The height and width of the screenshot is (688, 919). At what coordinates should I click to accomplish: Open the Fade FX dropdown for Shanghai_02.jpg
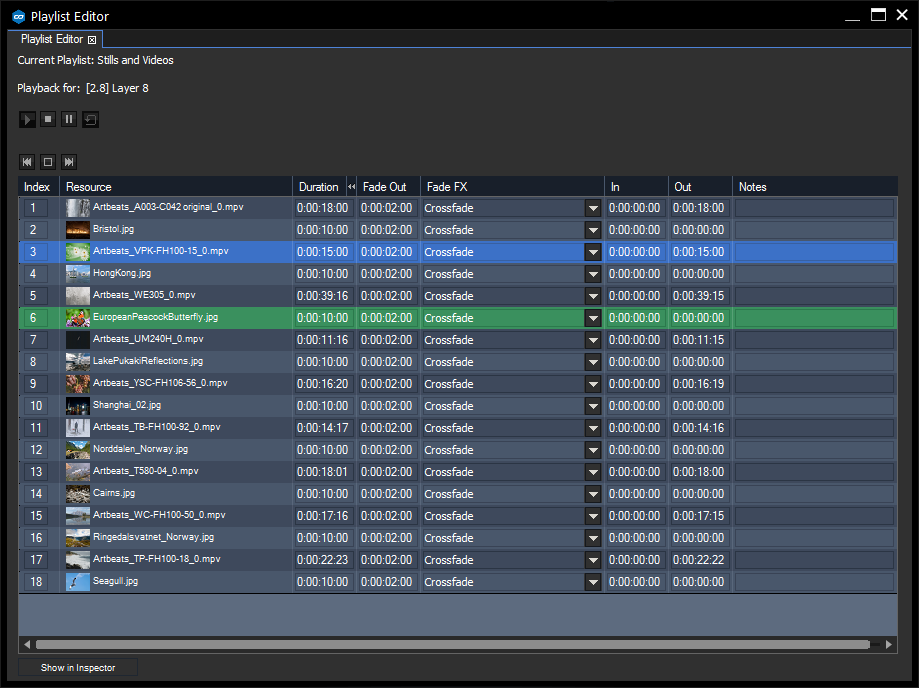[594, 405]
